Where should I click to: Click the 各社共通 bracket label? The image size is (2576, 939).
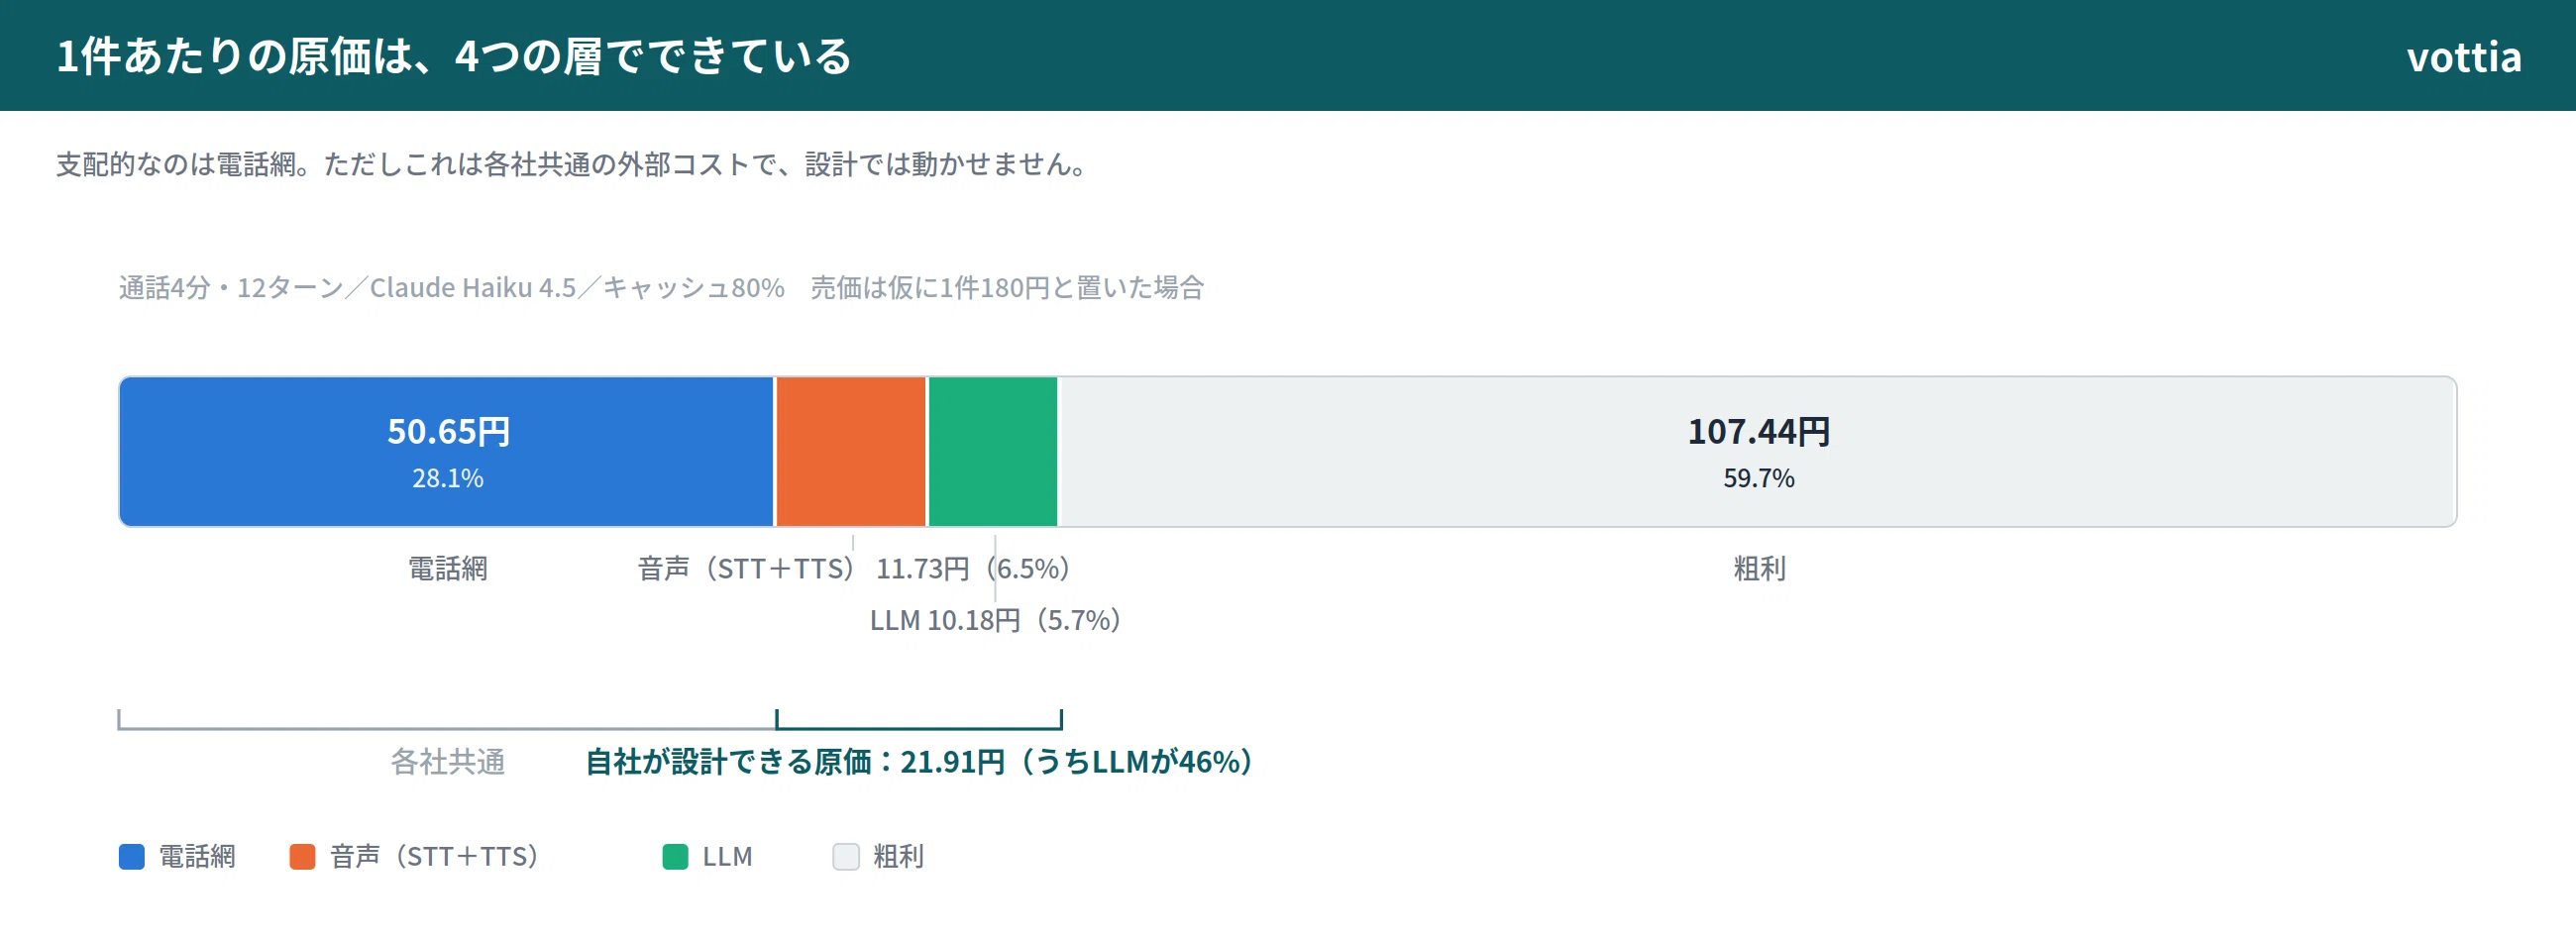[447, 762]
